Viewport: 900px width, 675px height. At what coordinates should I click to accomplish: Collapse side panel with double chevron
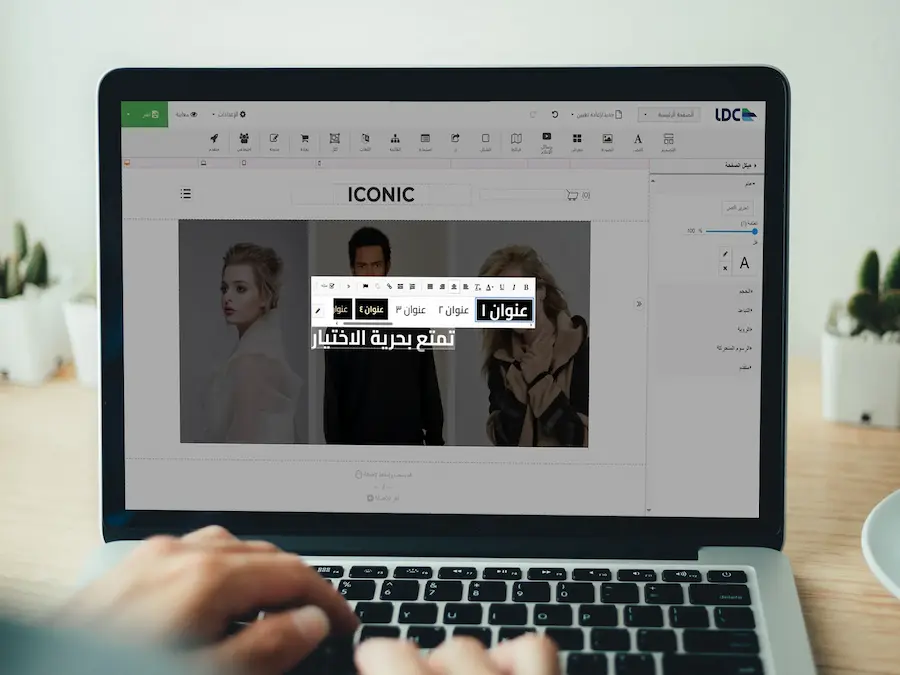(x=639, y=304)
